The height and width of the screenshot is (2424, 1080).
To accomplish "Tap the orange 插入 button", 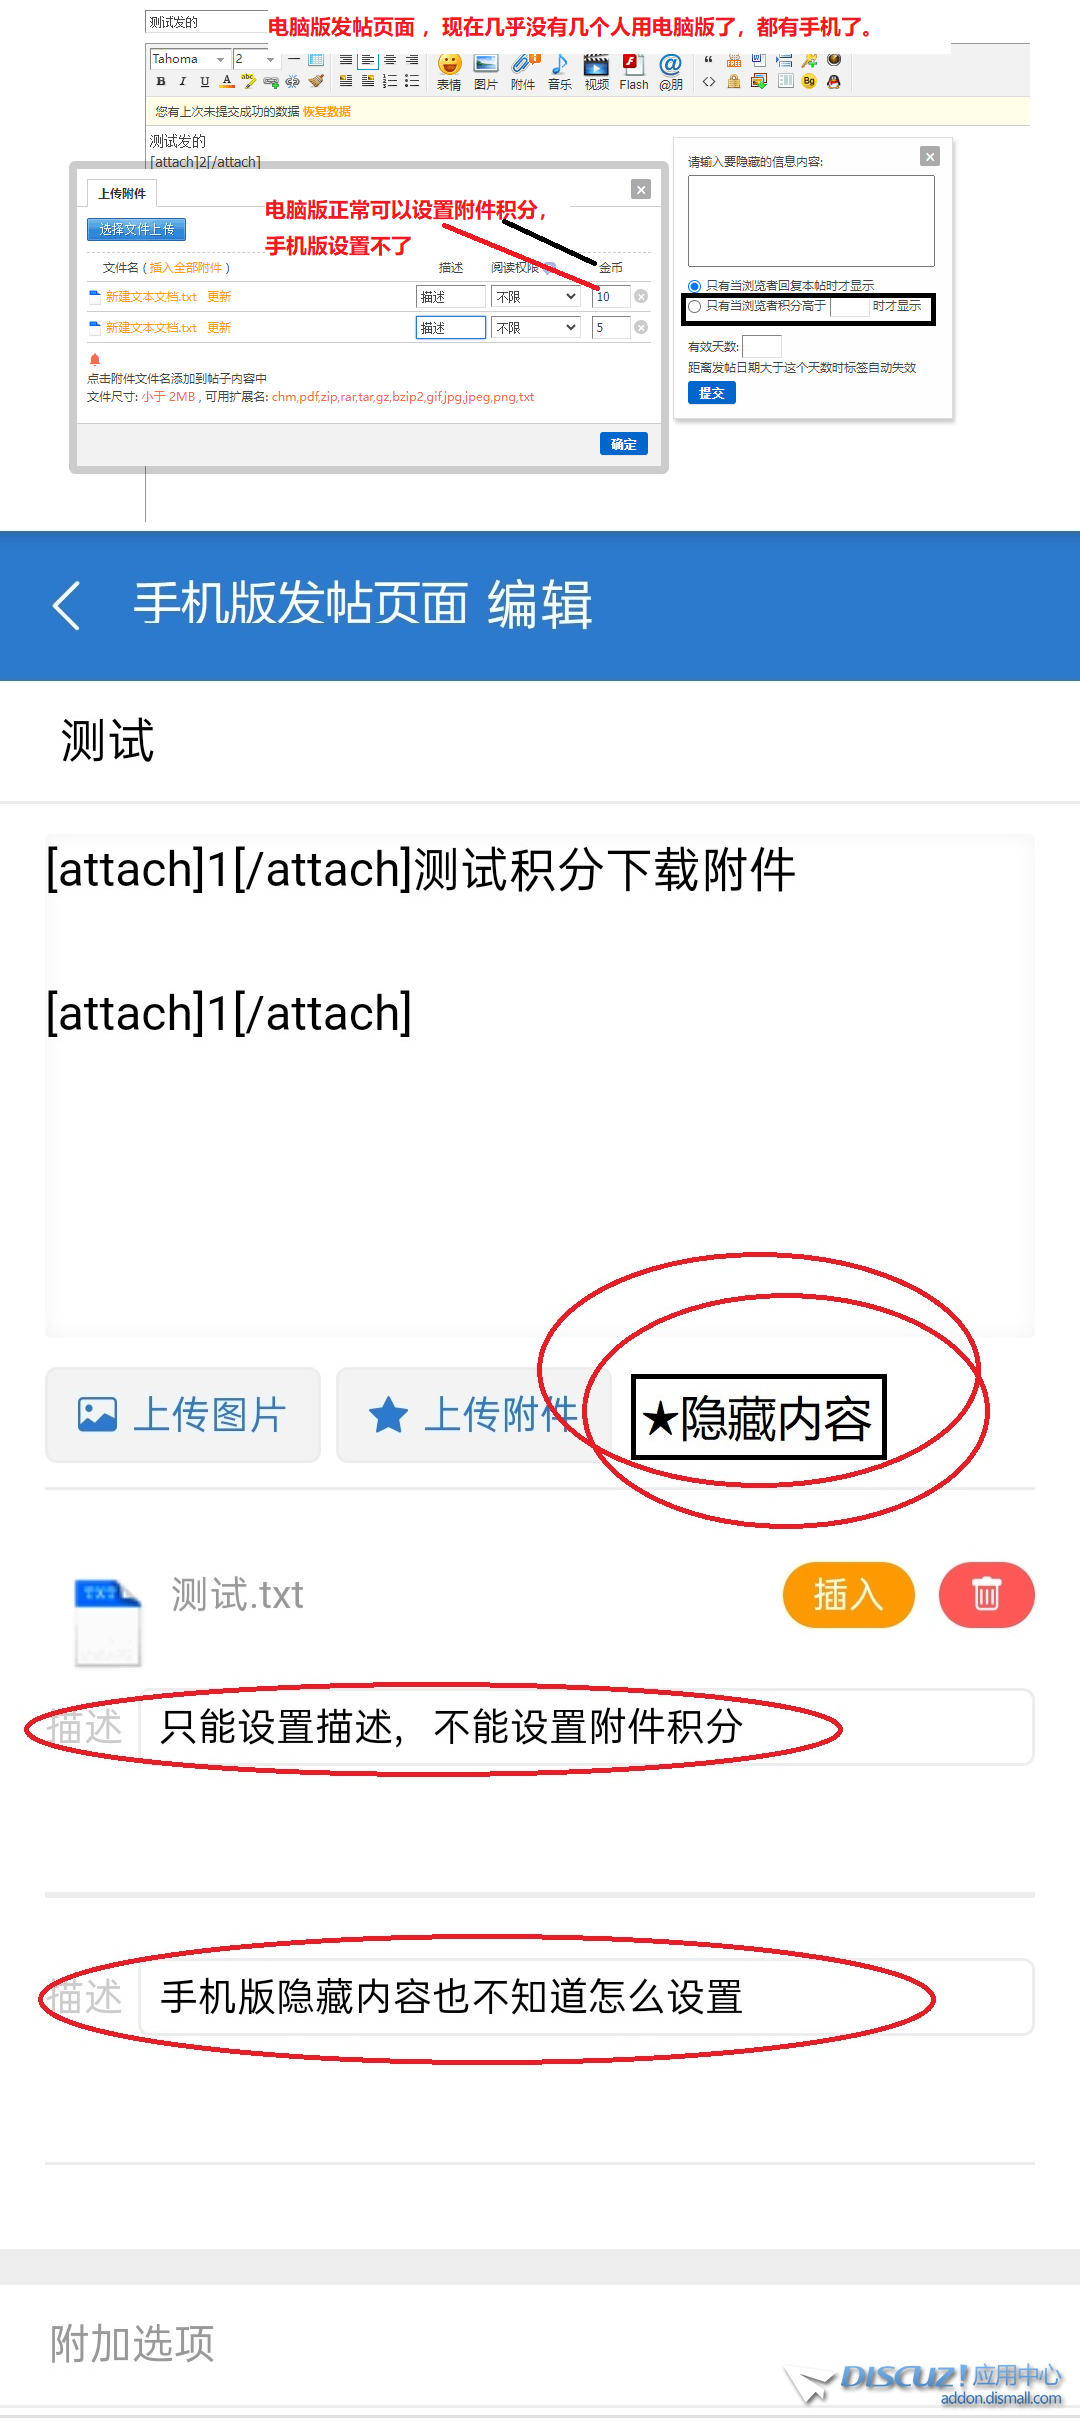I will tap(848, 1594).
